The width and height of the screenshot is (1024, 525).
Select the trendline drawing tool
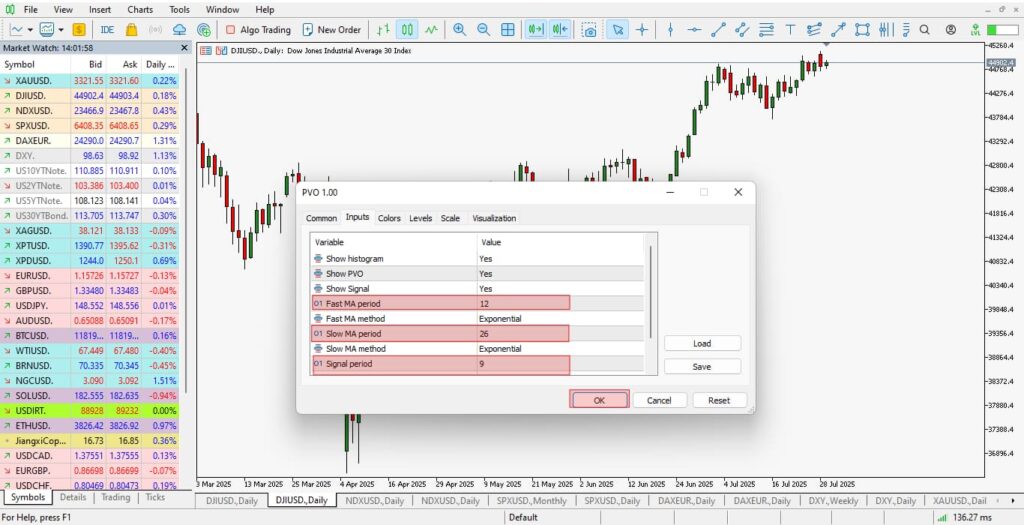pos(718,29)
